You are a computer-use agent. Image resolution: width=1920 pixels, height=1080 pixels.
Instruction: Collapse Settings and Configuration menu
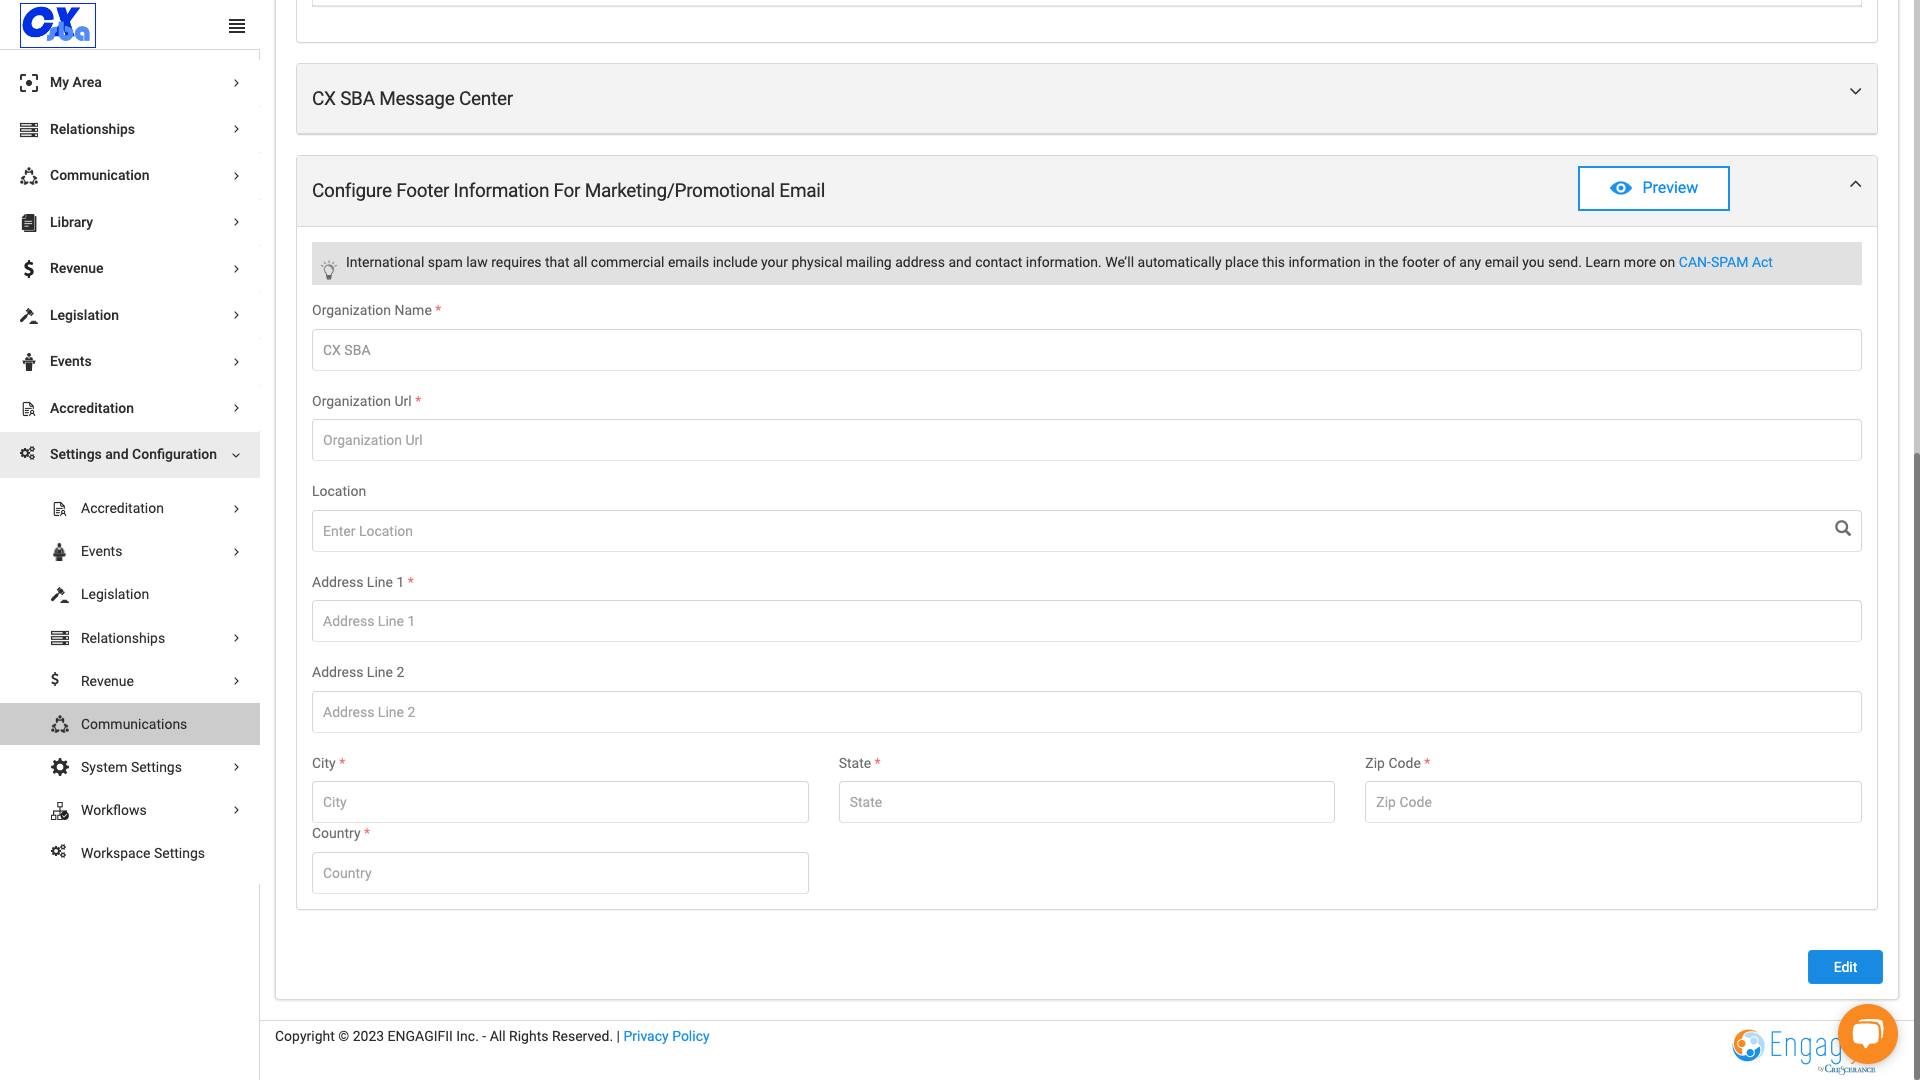pos(236,455)
